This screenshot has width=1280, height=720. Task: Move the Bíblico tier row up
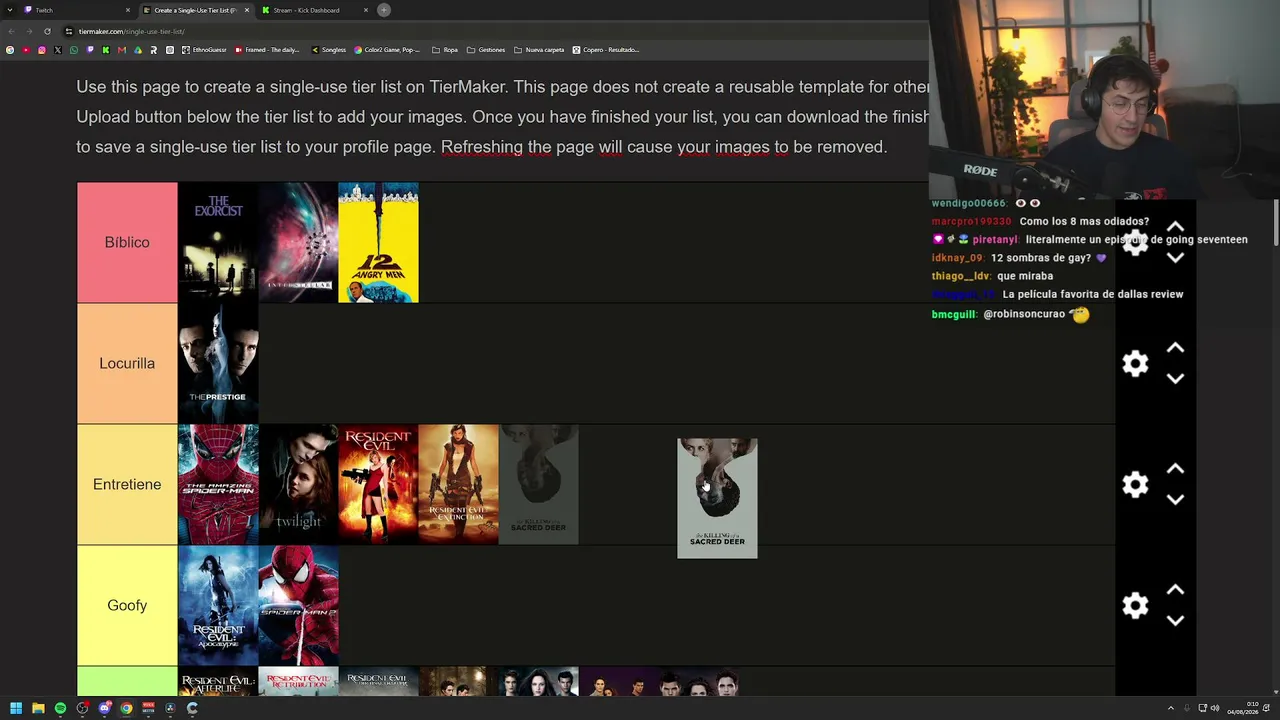(1175, 227)
